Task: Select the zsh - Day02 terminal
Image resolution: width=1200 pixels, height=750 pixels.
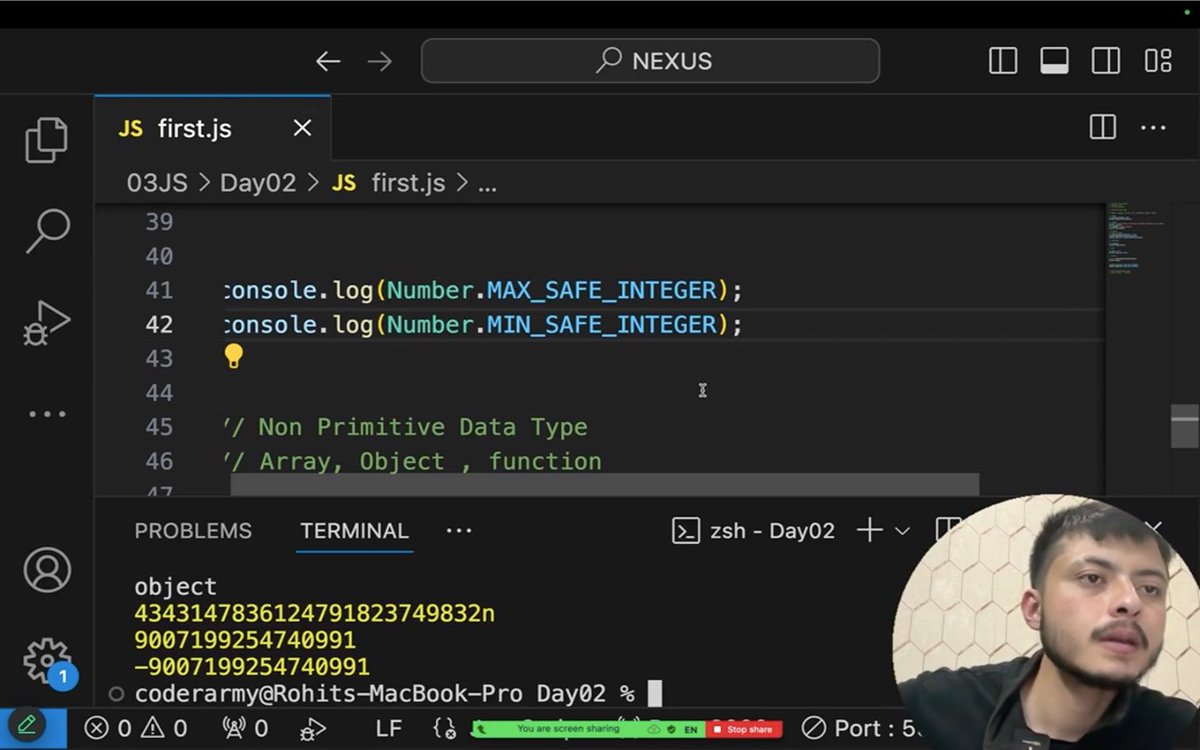Action: tap(753, 531)
